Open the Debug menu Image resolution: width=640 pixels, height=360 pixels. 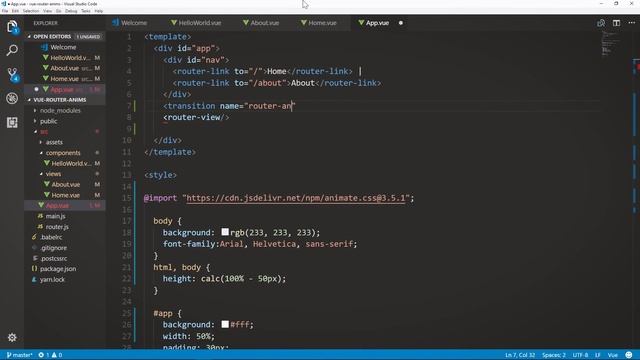tap(71, 11)
